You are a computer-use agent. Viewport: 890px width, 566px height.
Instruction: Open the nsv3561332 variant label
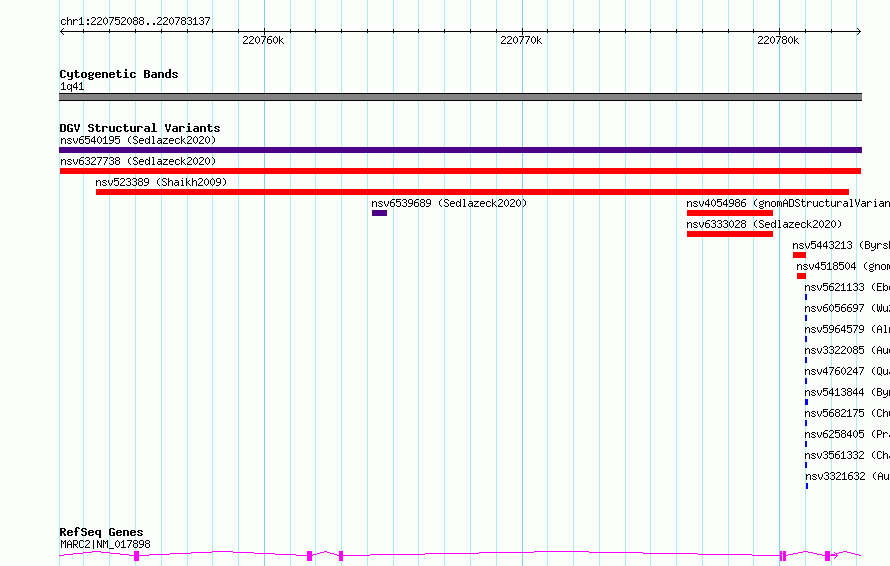point(847,455)
